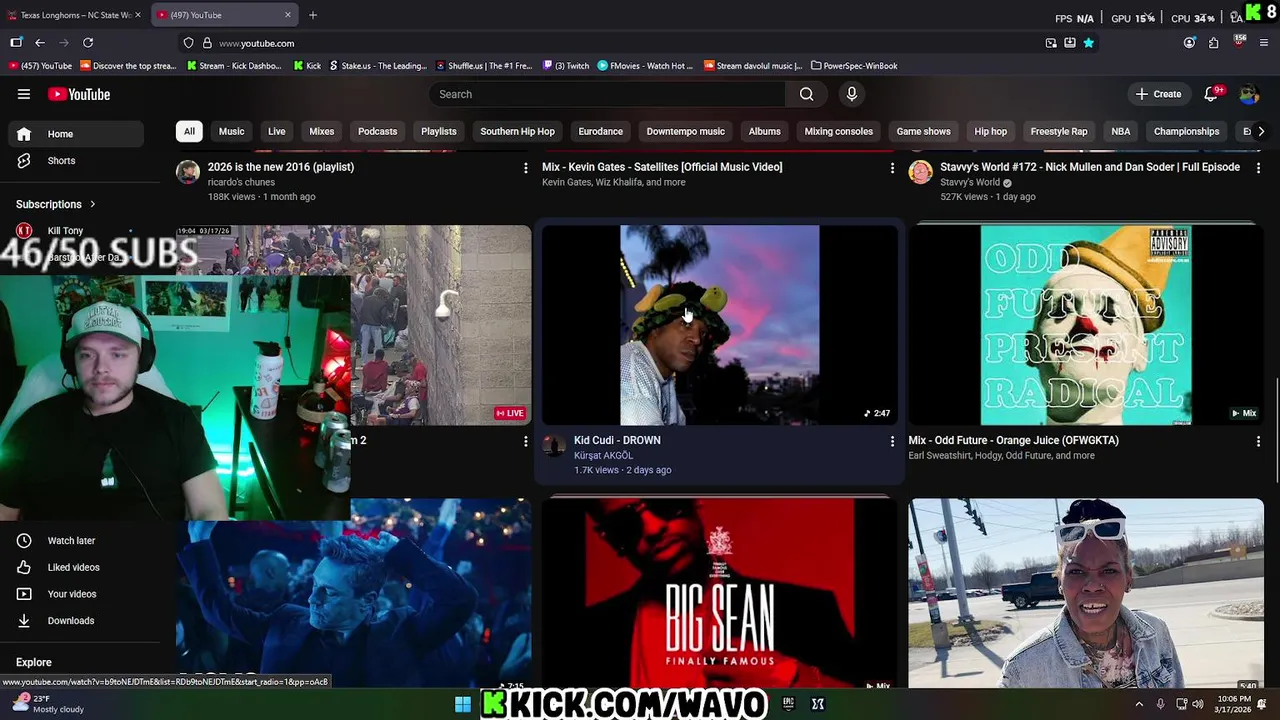Open options for the live stream video
1280x720 pixels.
[525, 441]
